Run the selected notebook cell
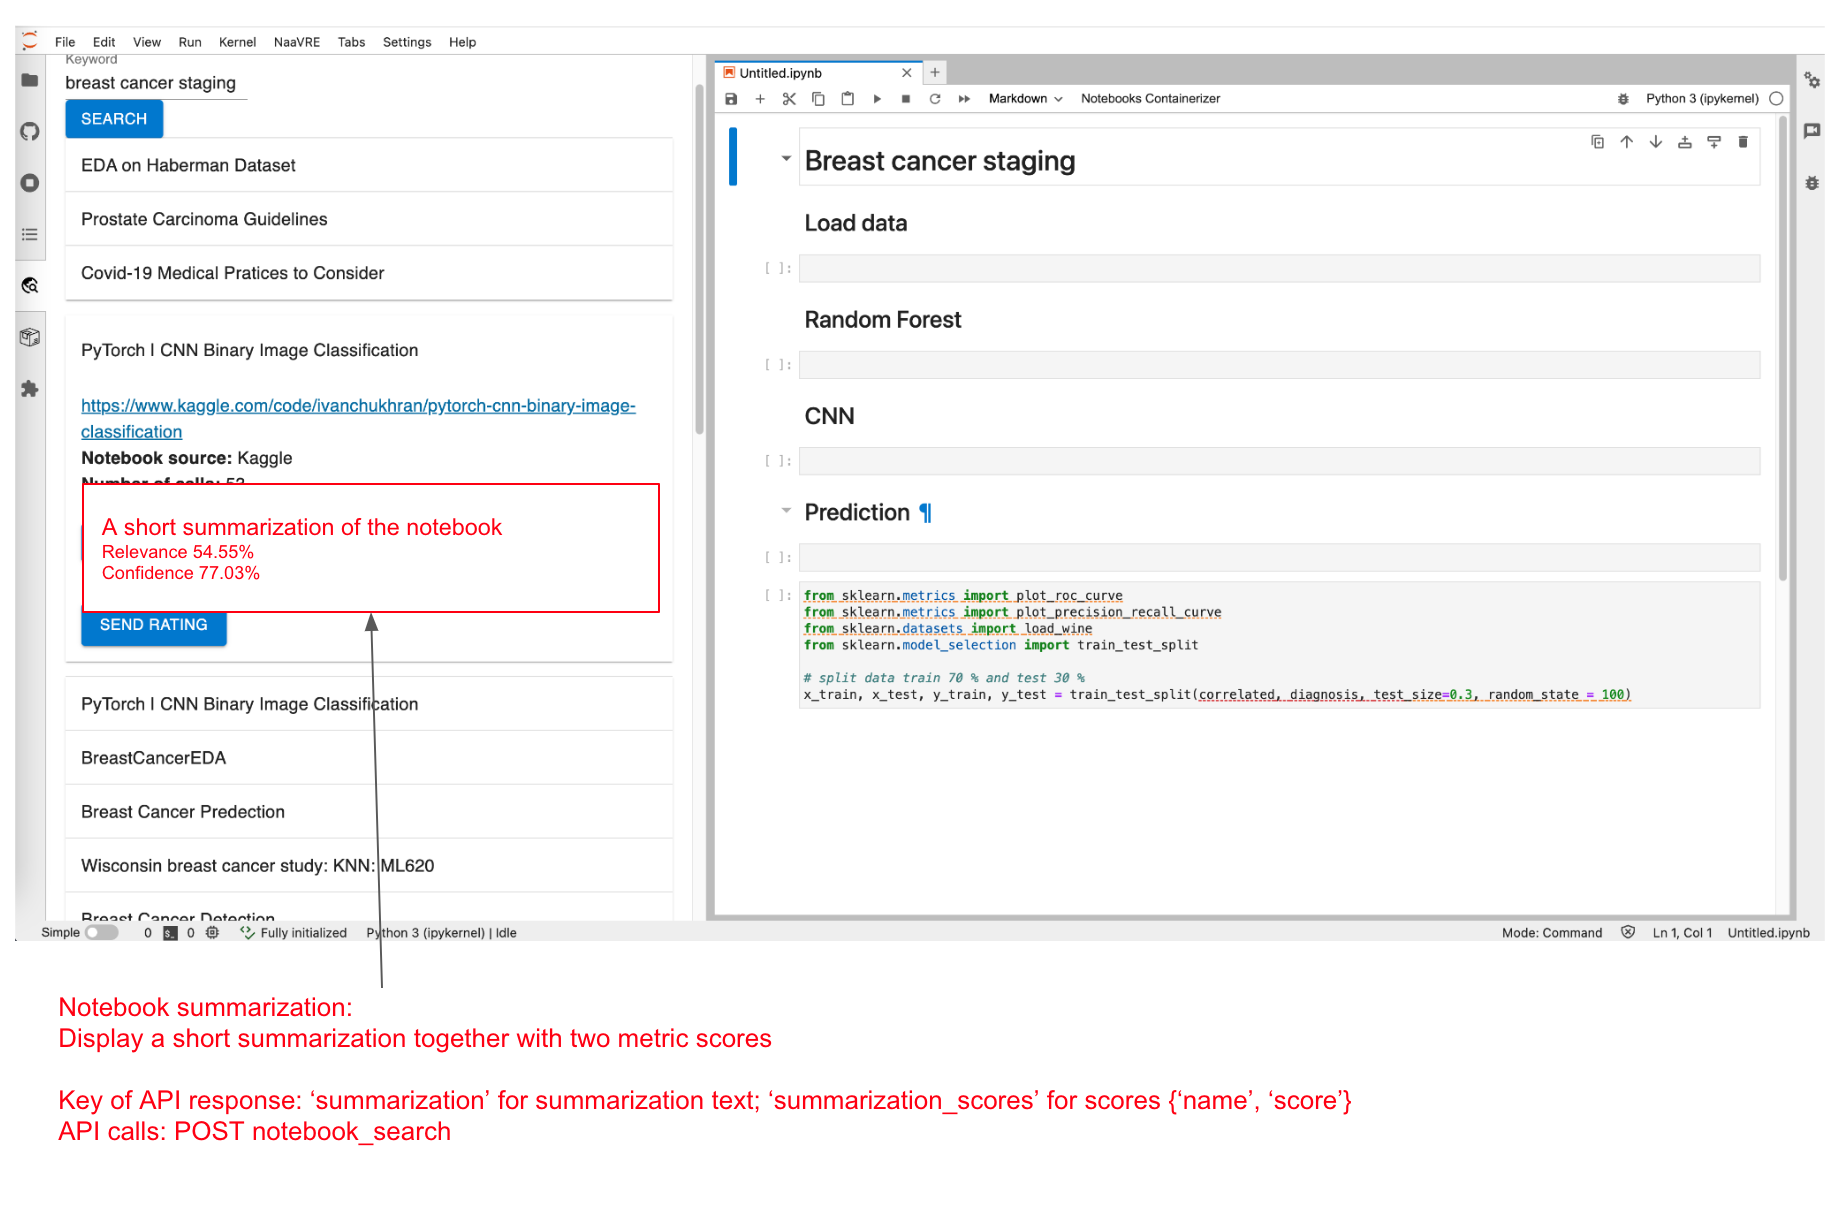The width and height of the screenshot is (1842, 1230). pyautogui.click(x=877, y=98)
